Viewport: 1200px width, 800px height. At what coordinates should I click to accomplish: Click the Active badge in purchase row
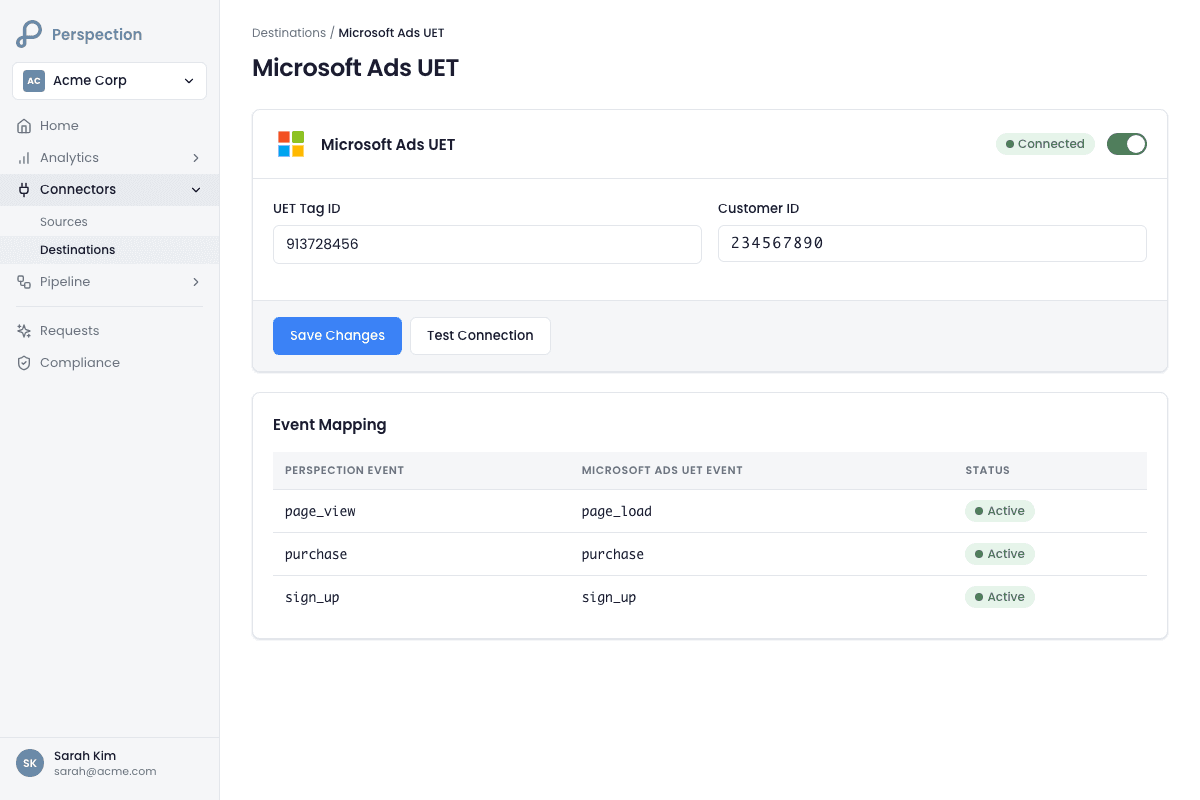coord(1000,554)
